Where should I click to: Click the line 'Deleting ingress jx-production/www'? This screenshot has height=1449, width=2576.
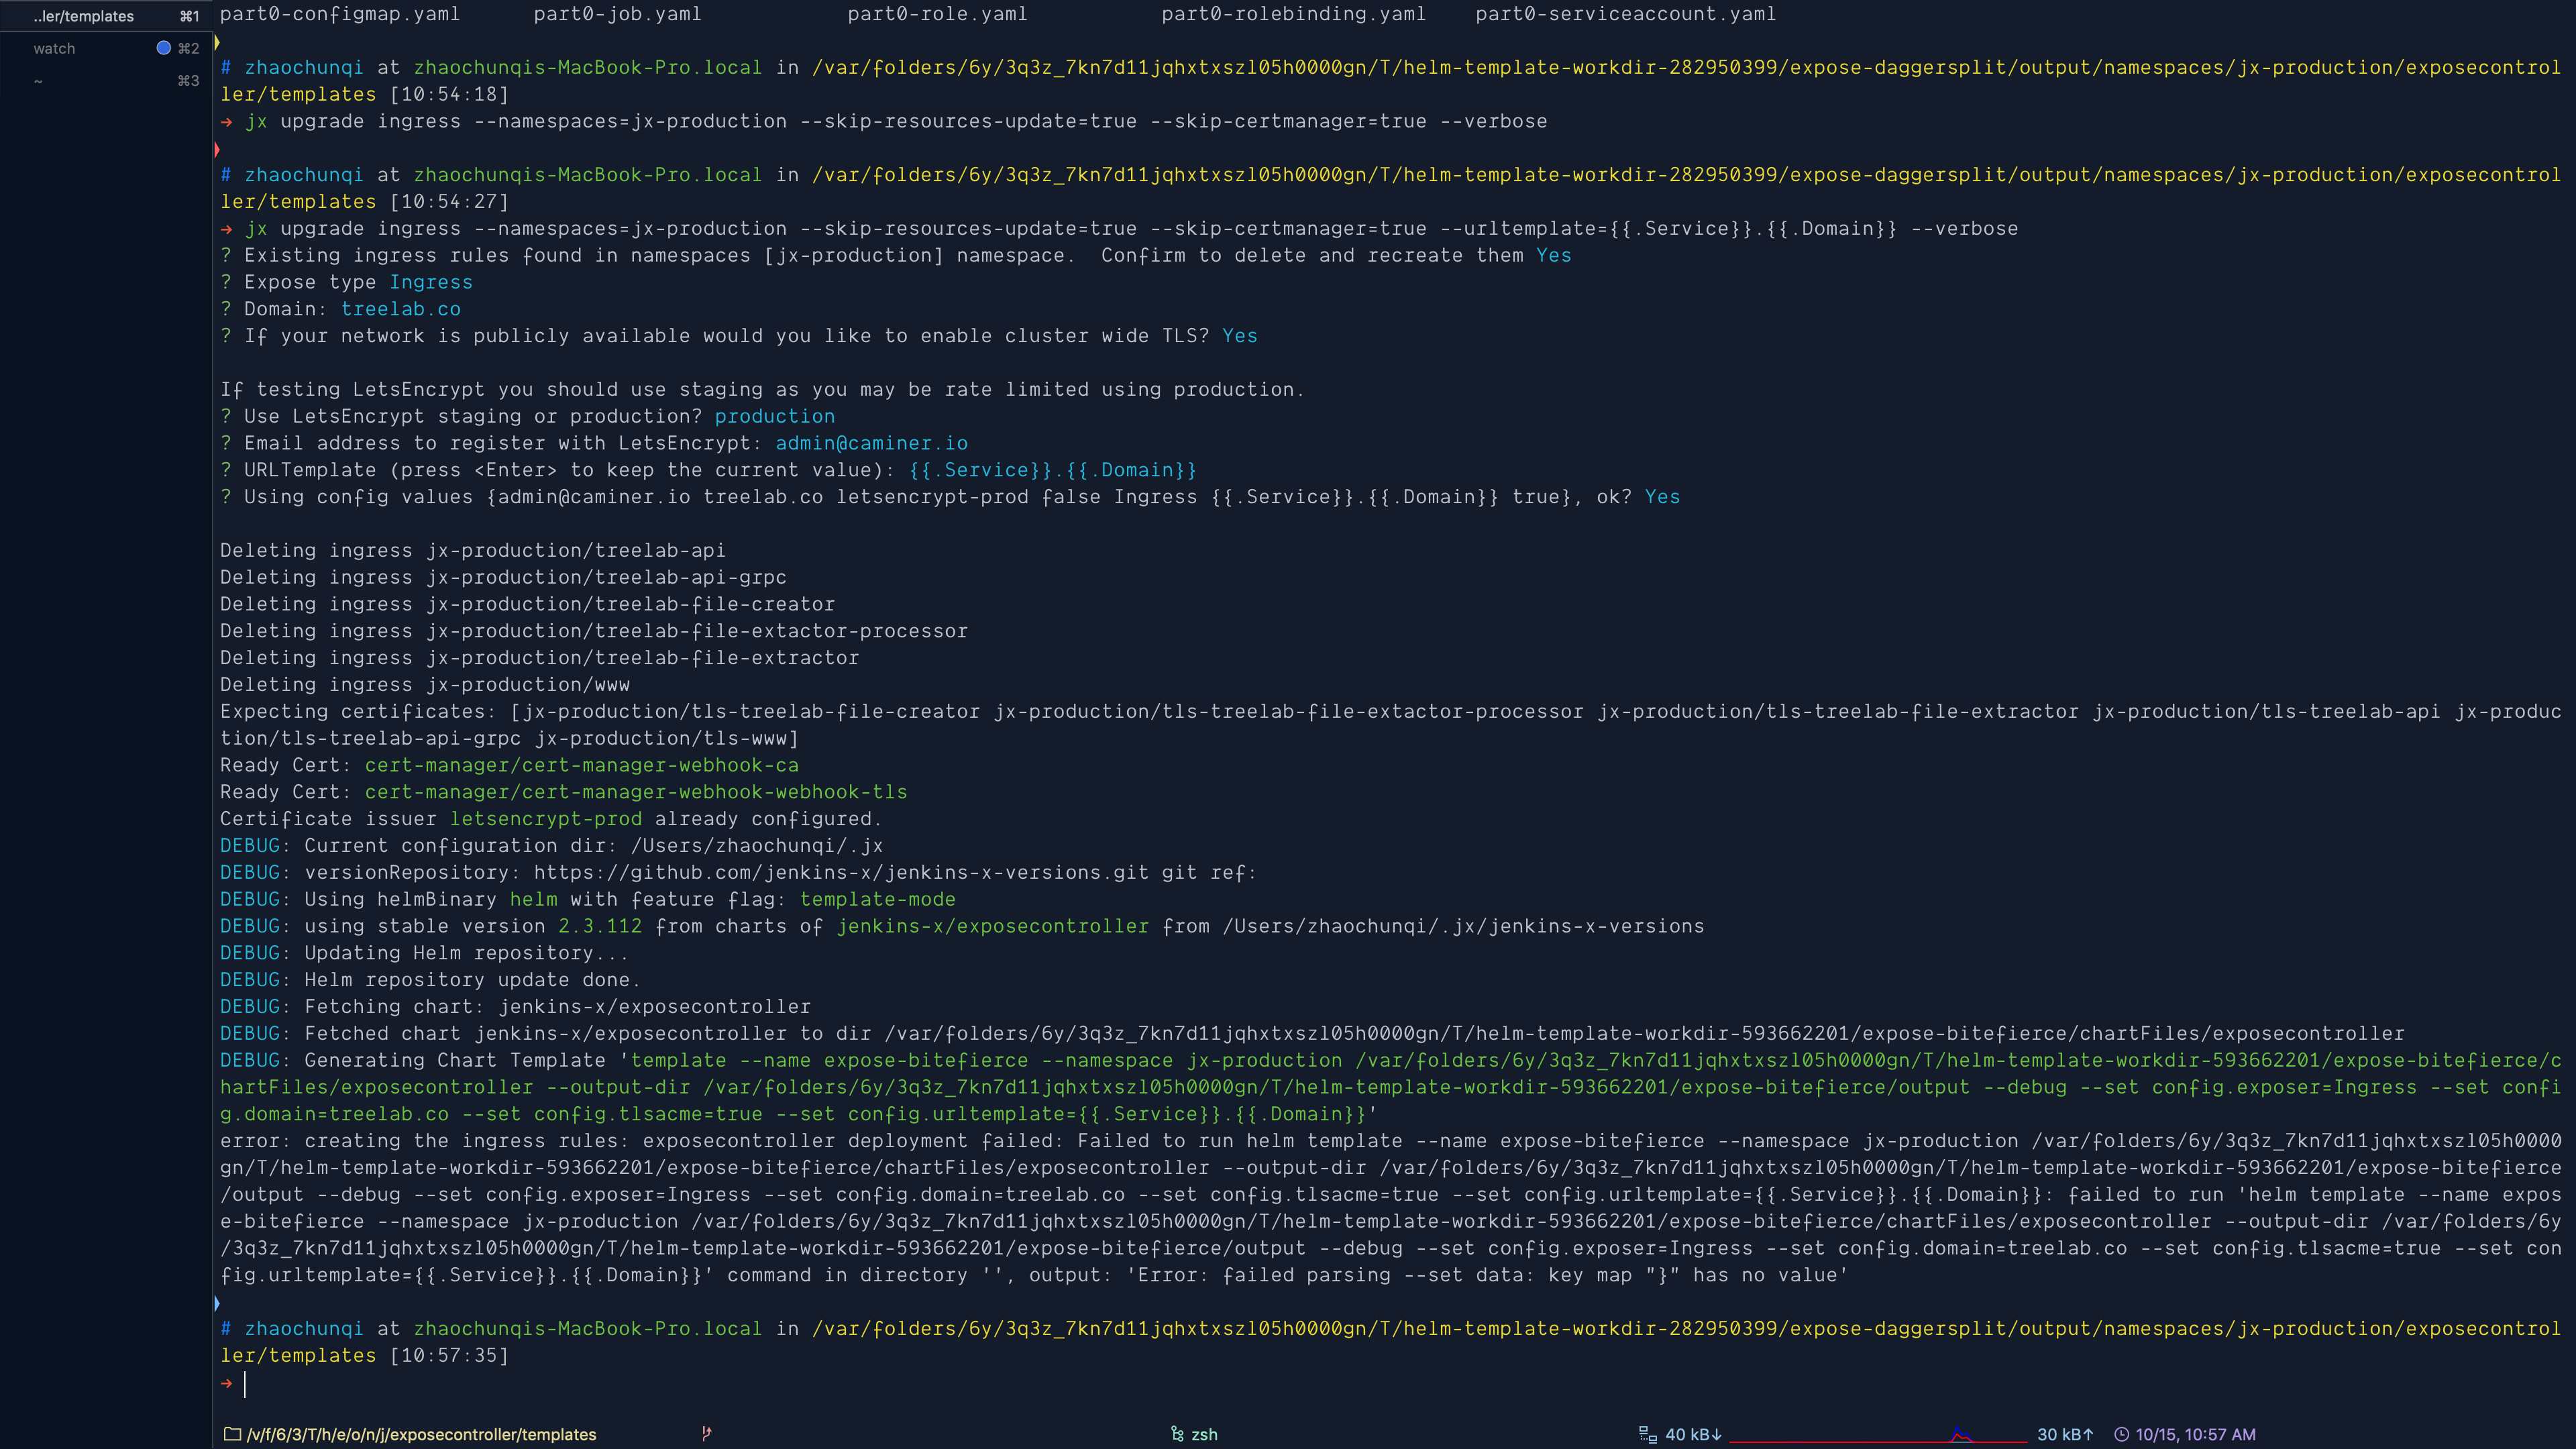click(425, 684)
